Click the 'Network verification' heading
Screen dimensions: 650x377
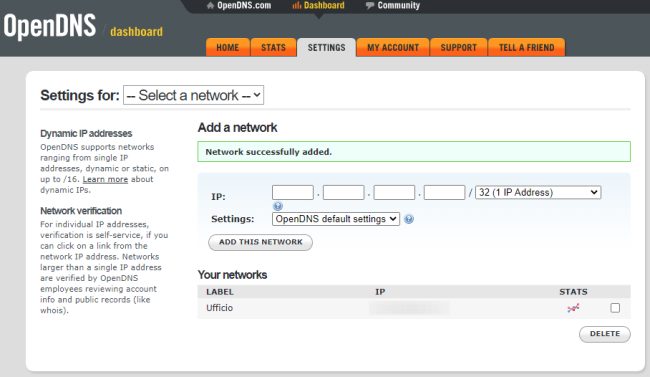[x=81, y=211]
